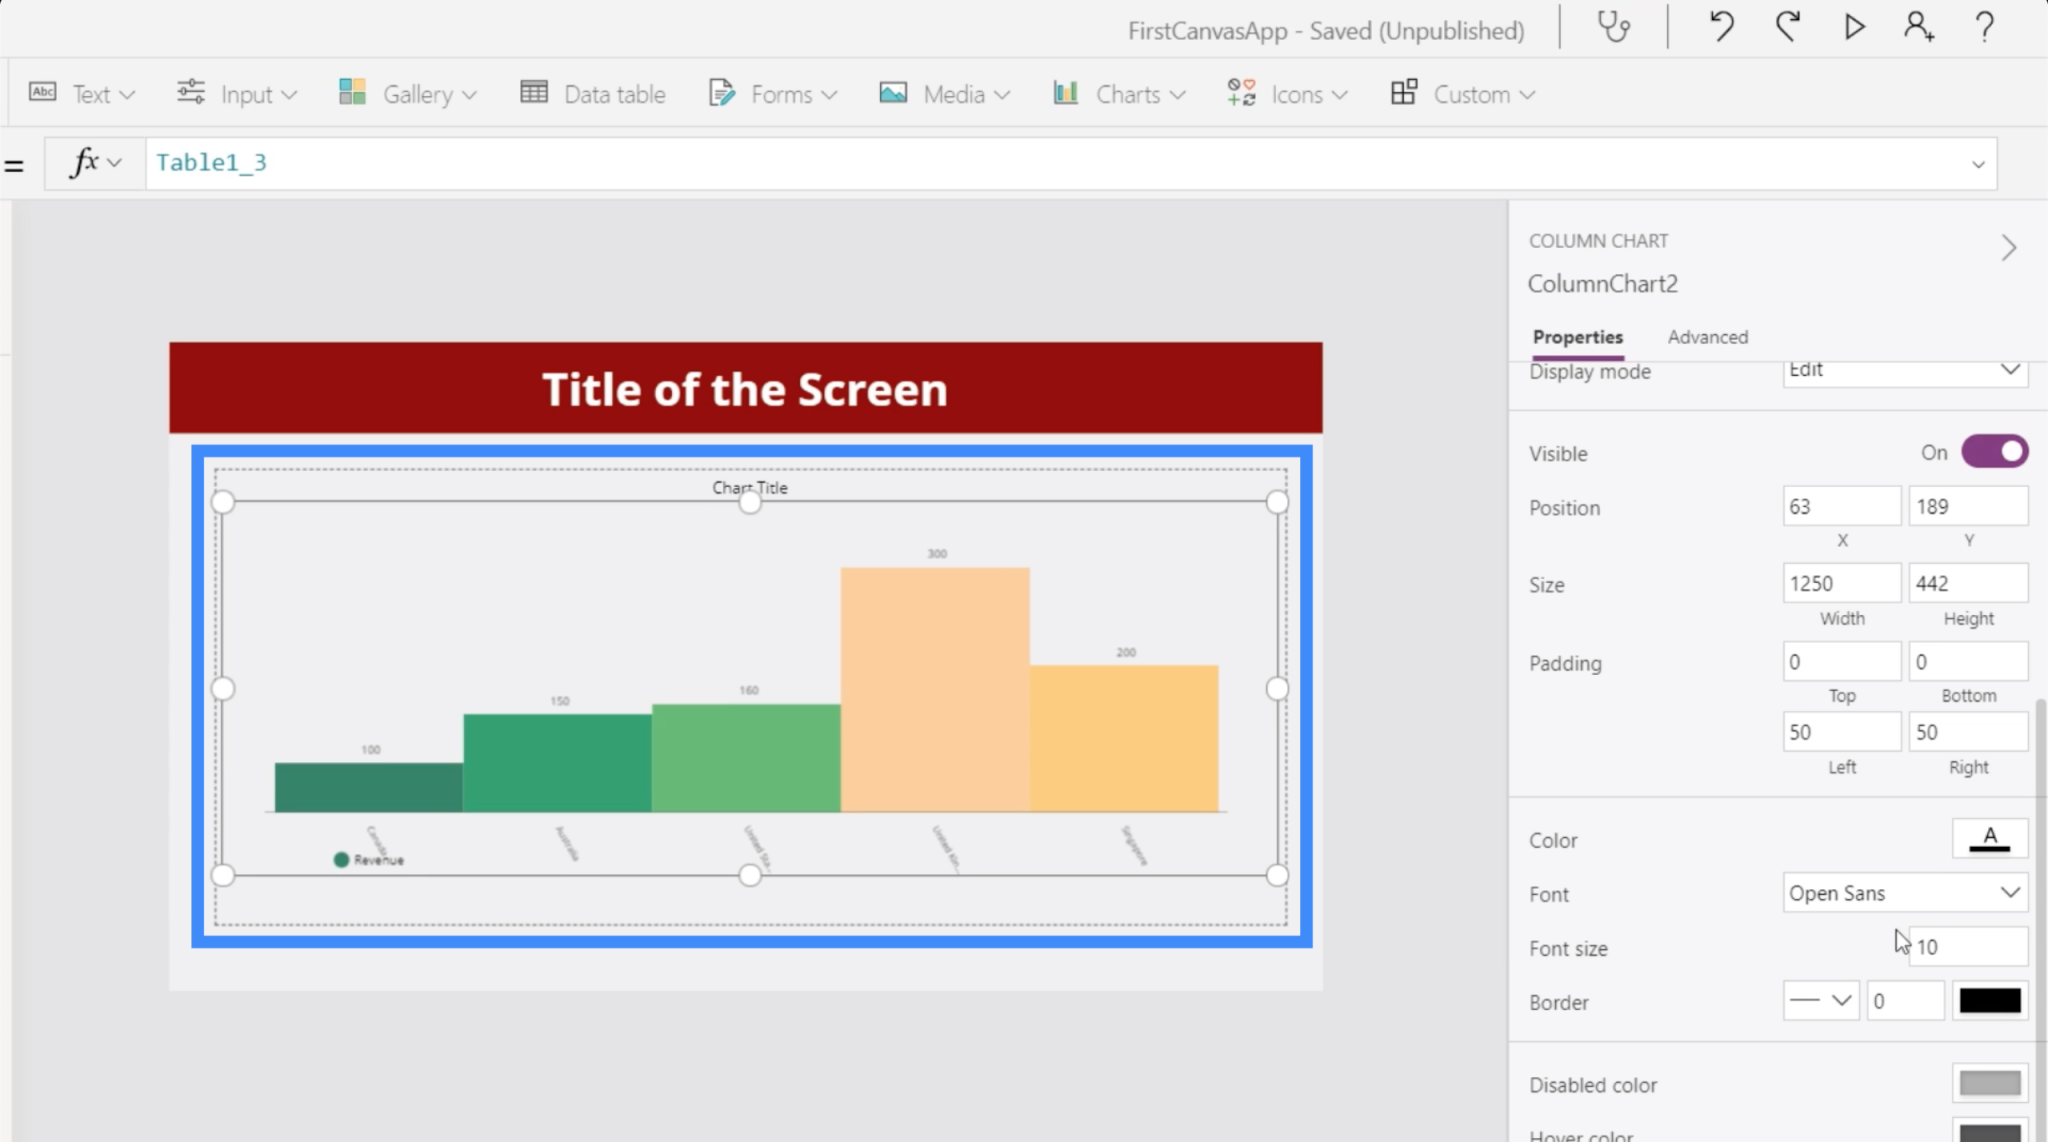Open the help question mark icon
Viewport: 2048px width, 1142px height.
point(1985,27)
